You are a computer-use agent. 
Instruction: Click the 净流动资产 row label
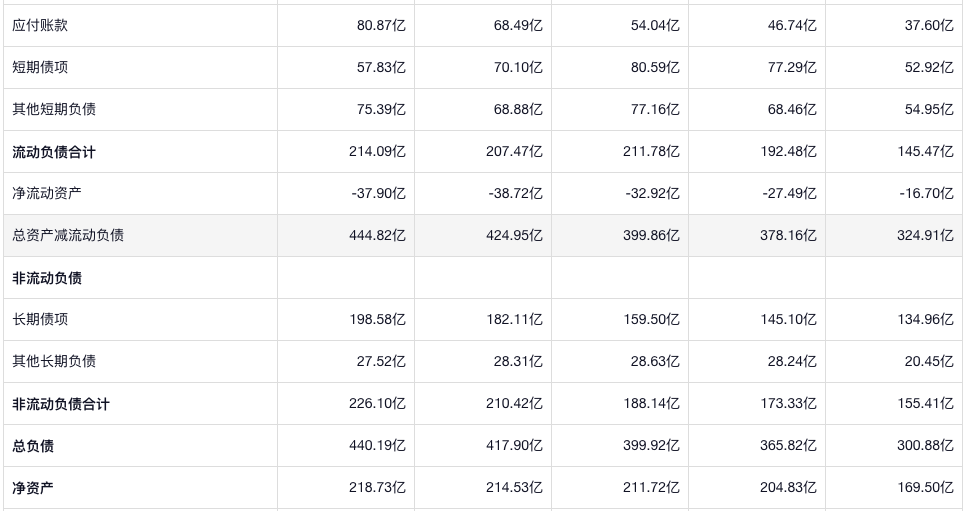(47, 193)
